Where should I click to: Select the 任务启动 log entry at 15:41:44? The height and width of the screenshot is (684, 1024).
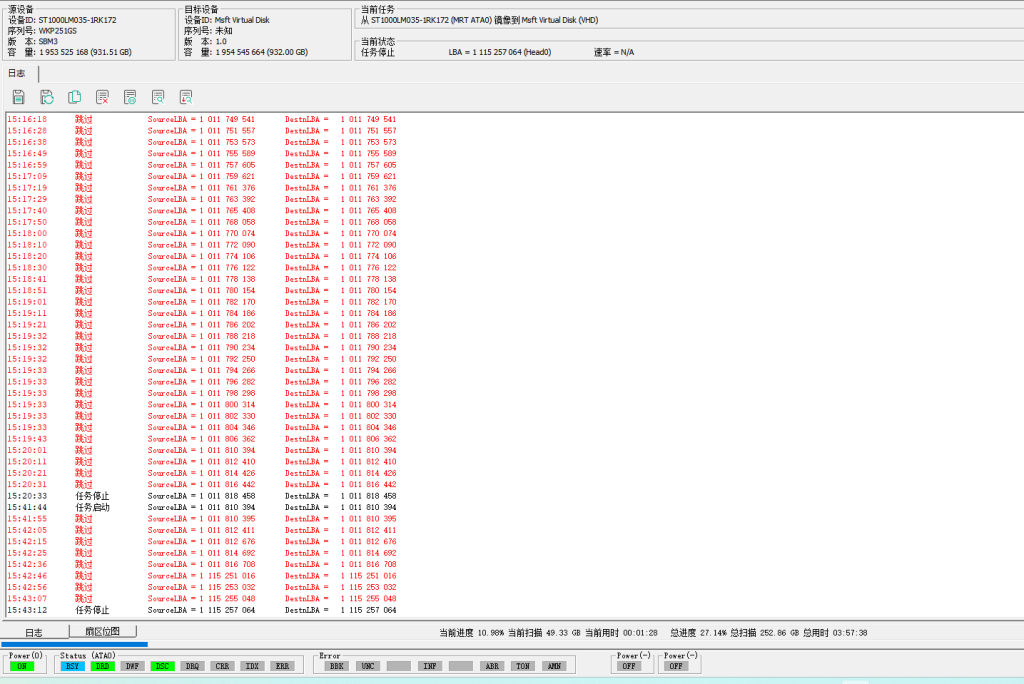click(x=93, y=507)
